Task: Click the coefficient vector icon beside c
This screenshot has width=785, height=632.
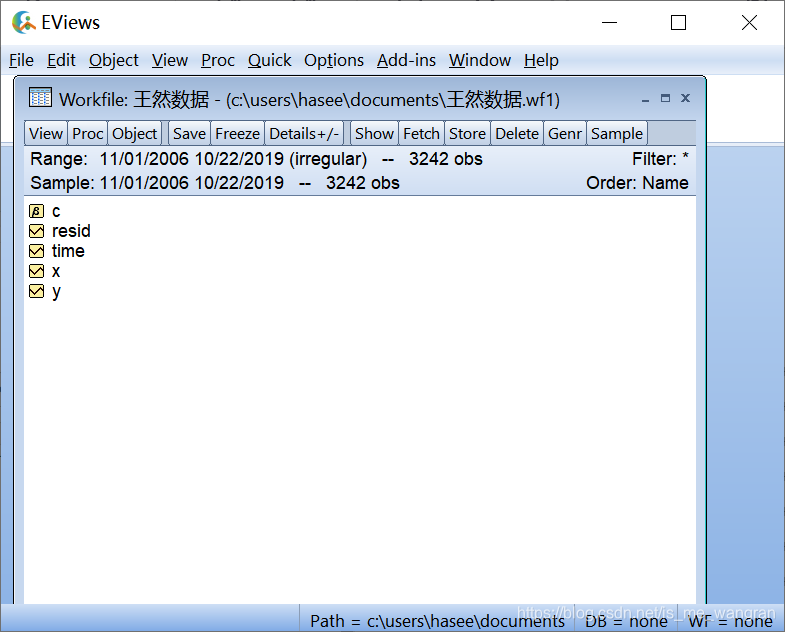Action: click(36, 211)
